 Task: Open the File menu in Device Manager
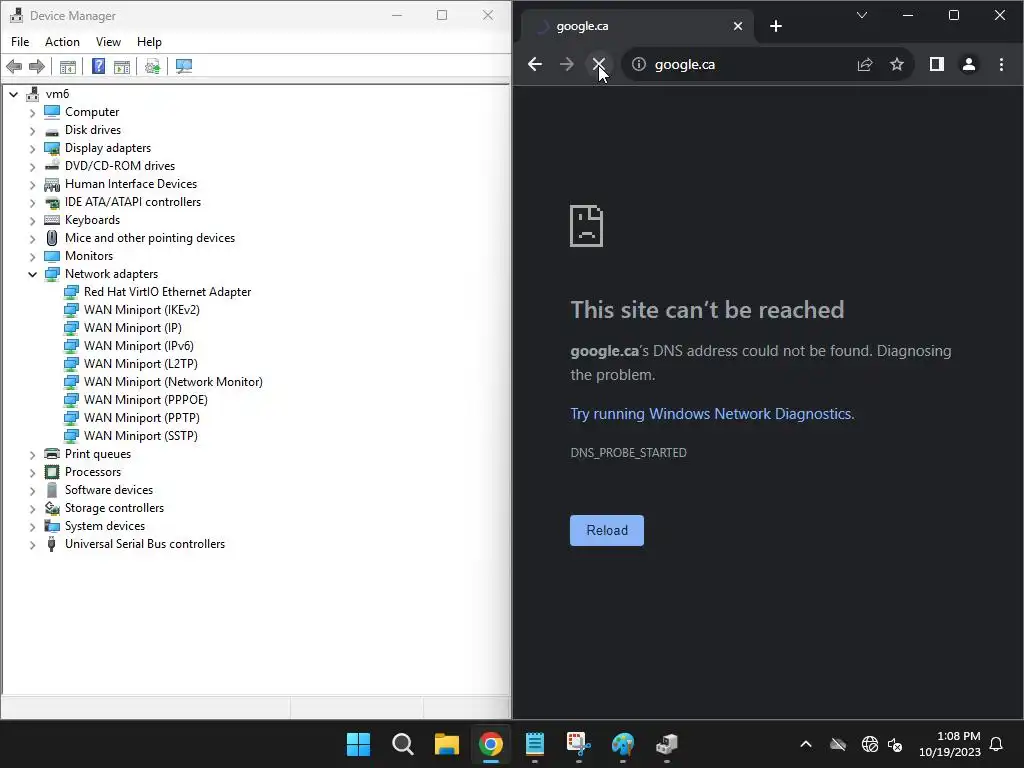click(x=20, y=42)
